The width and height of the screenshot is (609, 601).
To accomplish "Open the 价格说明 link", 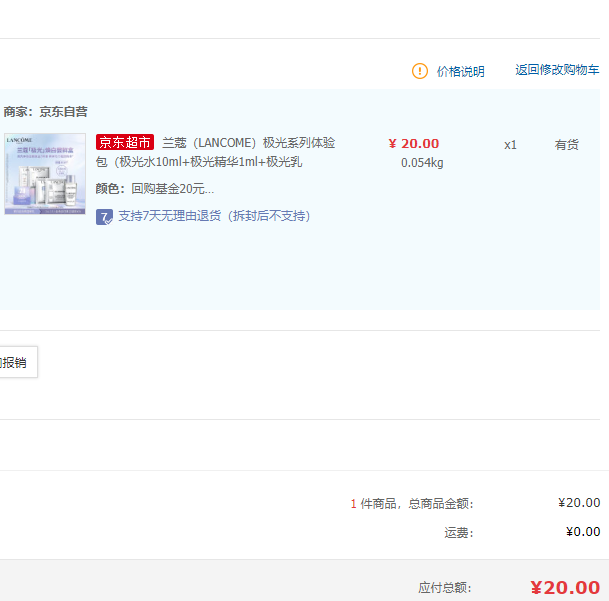I will (x=461, y=71).
